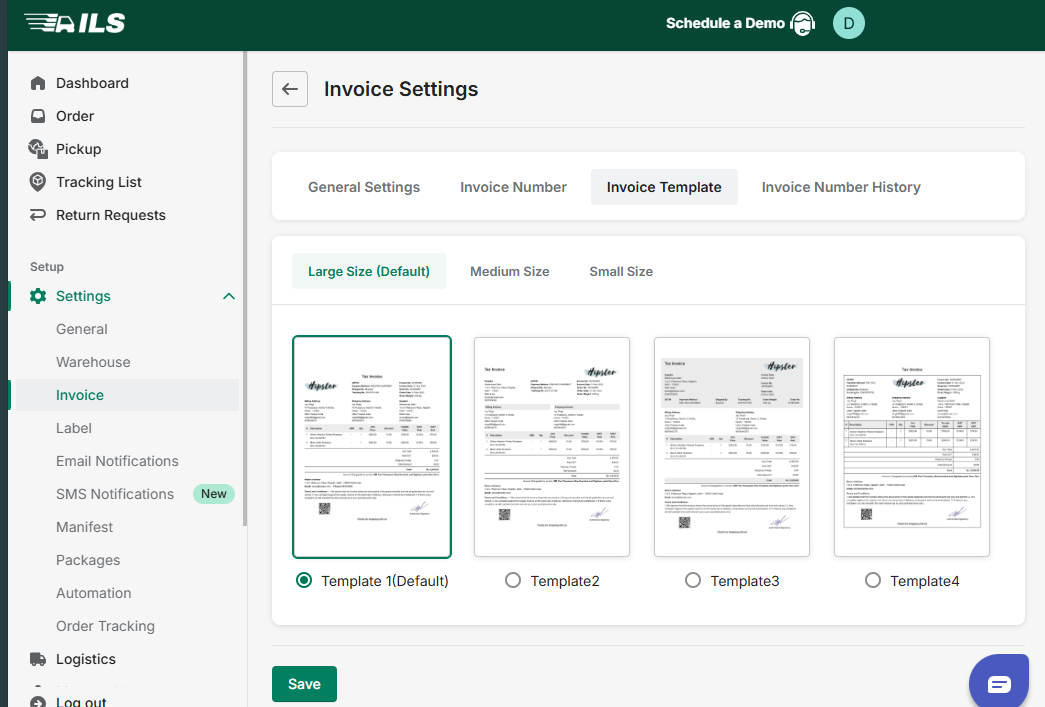This screenshot has height=707, width=1045.
Task: Click the Tracking List box icon
Action: coord(38,182)
